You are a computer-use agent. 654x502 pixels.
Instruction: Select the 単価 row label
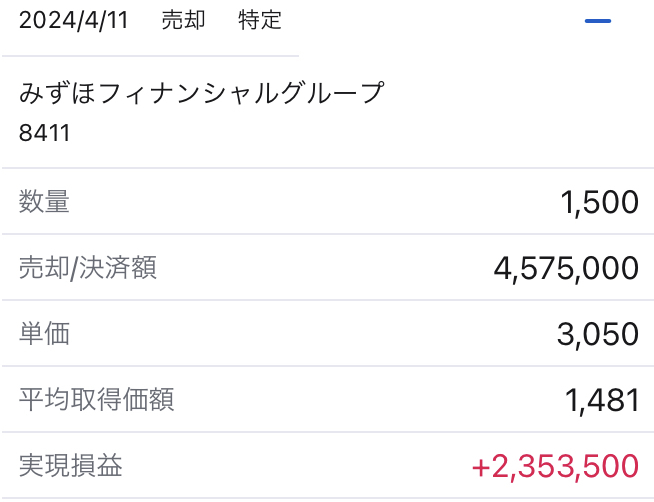pyautogui.click(x=44, y=334)
